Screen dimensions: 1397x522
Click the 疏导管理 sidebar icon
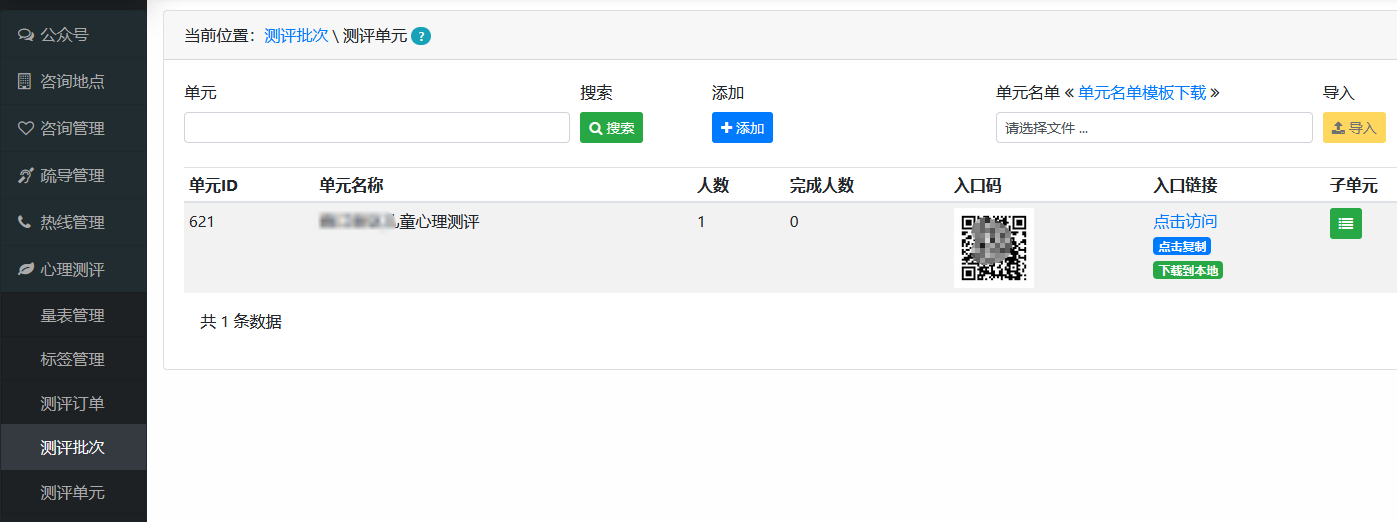pyautogui.click(x=26, y=175)
